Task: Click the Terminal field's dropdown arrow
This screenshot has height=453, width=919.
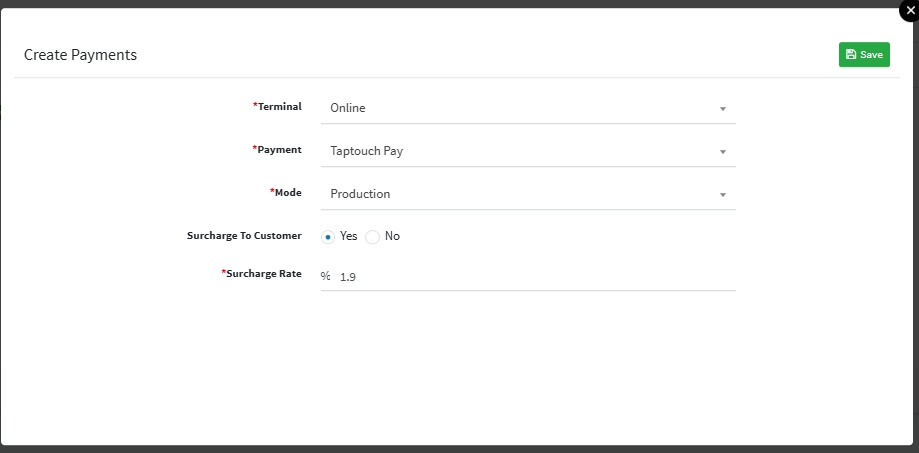Action: [x=722, y=109]
